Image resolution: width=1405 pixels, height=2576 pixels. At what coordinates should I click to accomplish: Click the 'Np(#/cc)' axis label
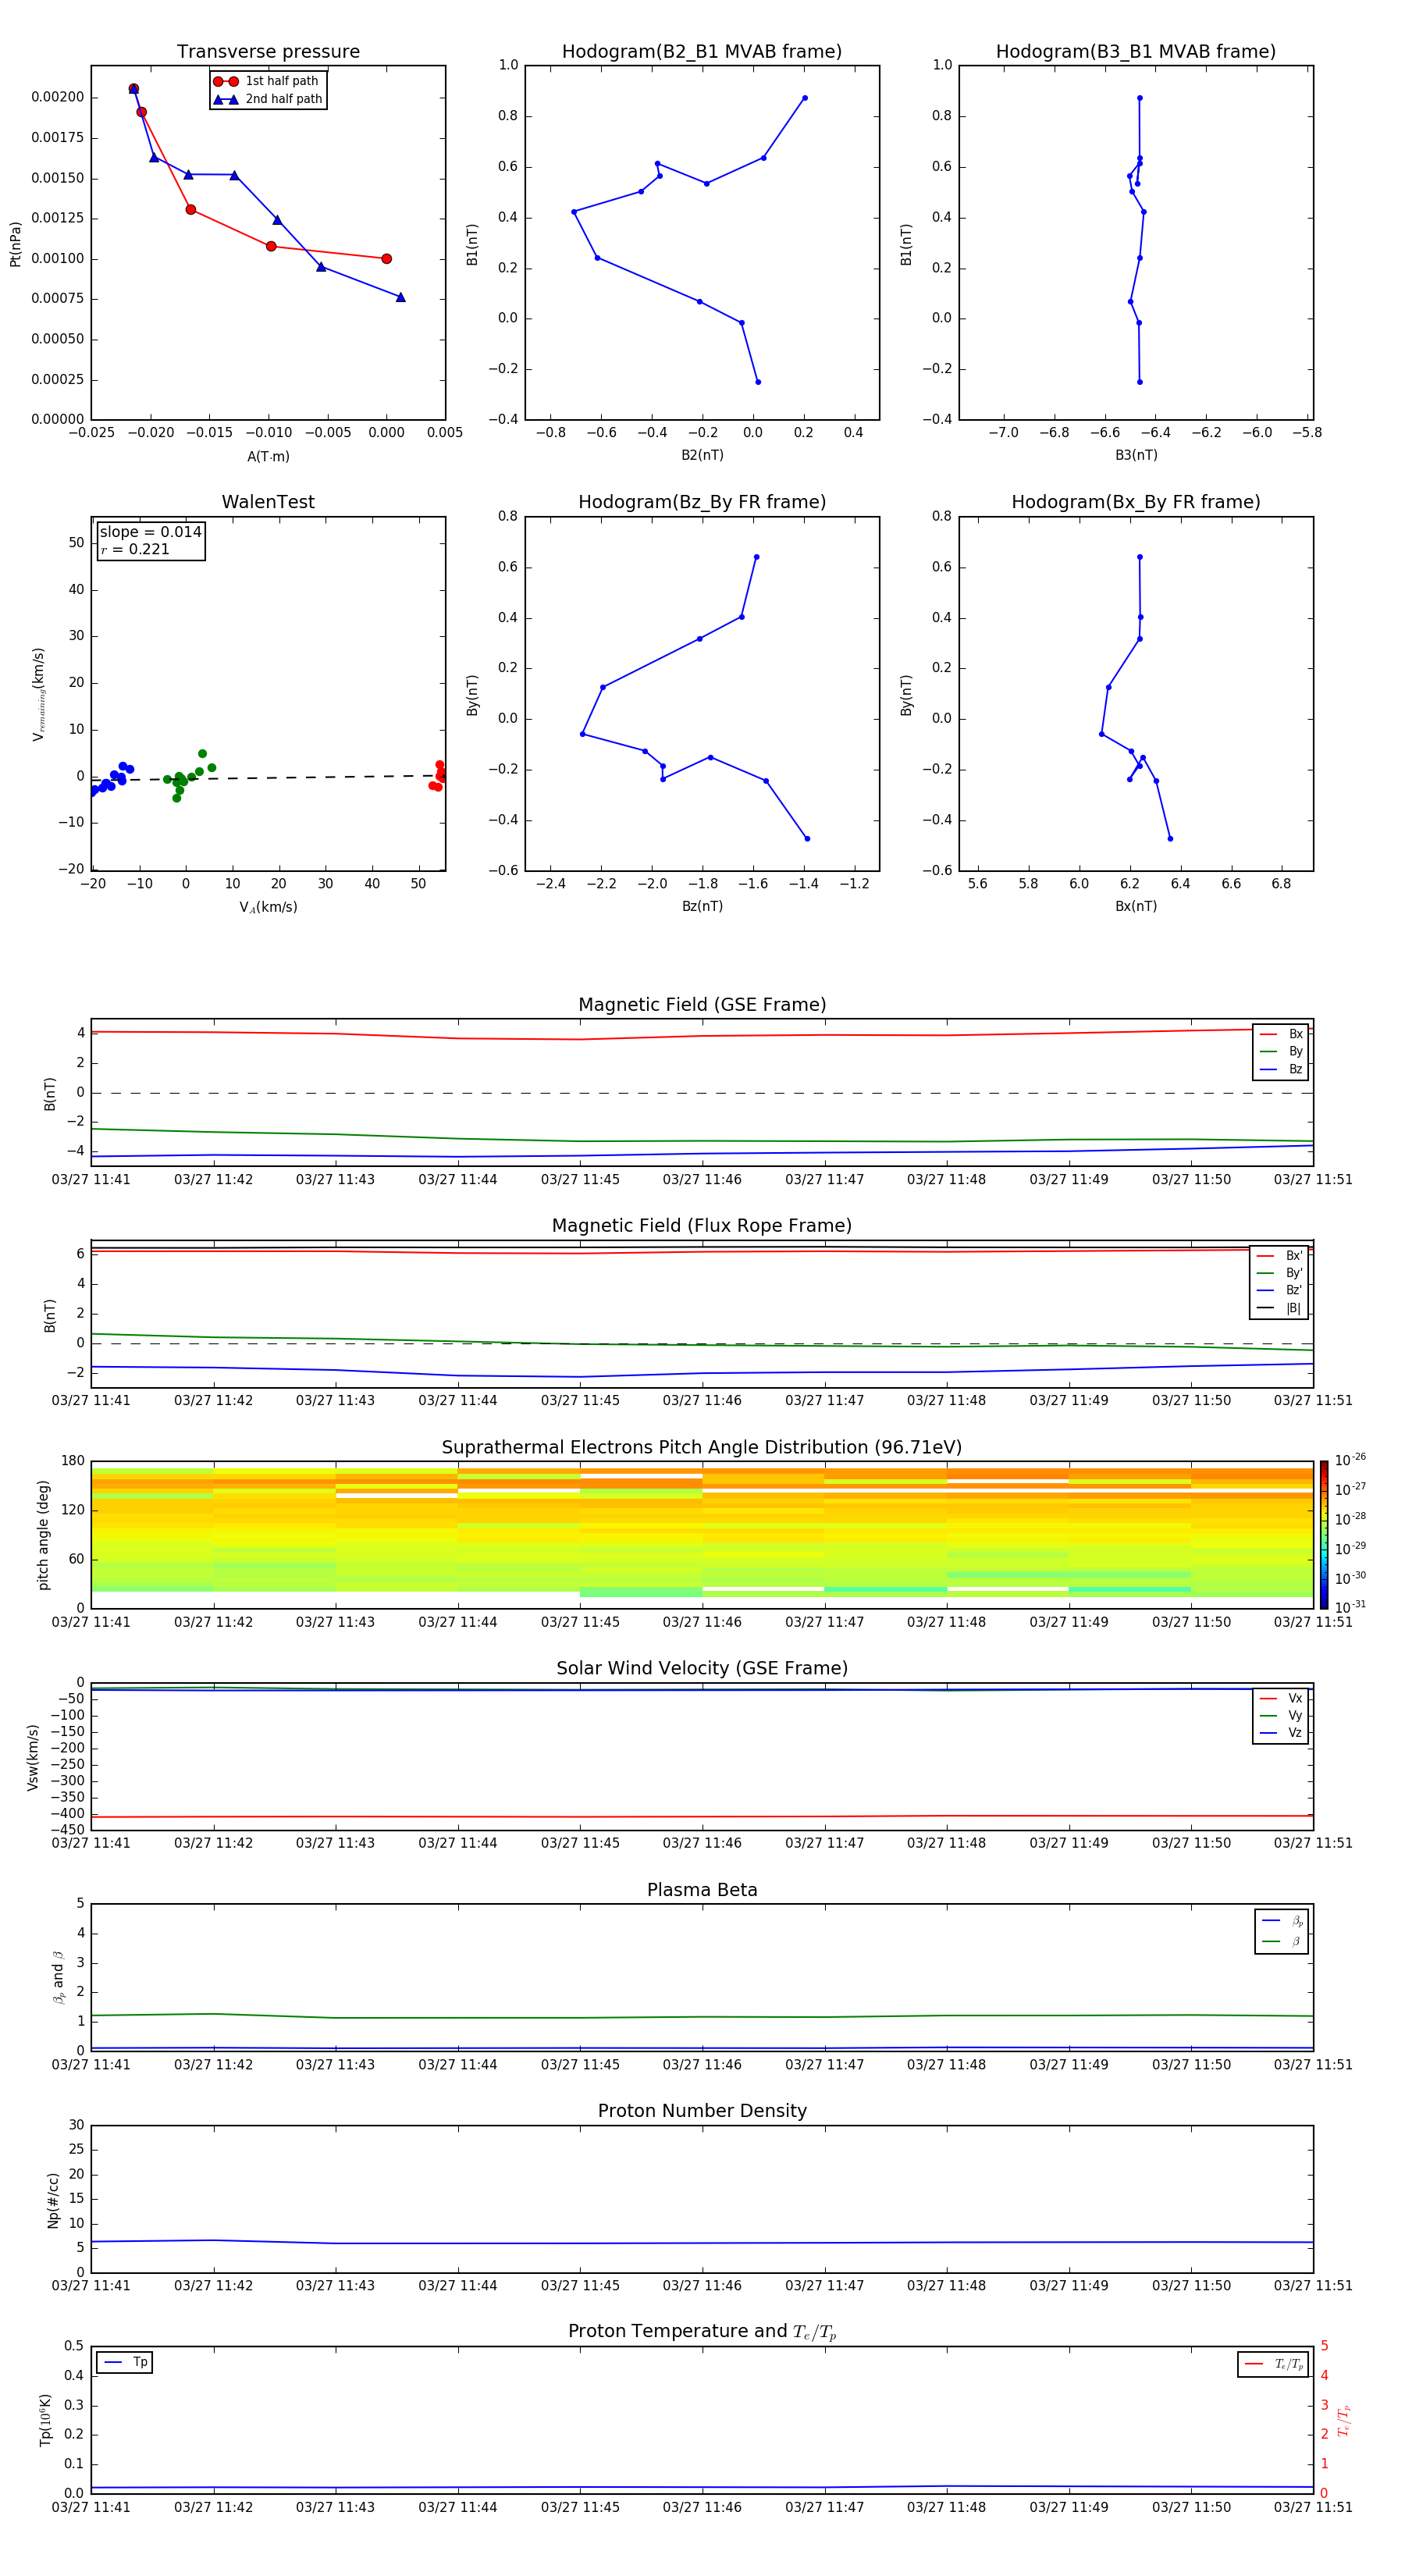pos(53,2200)
